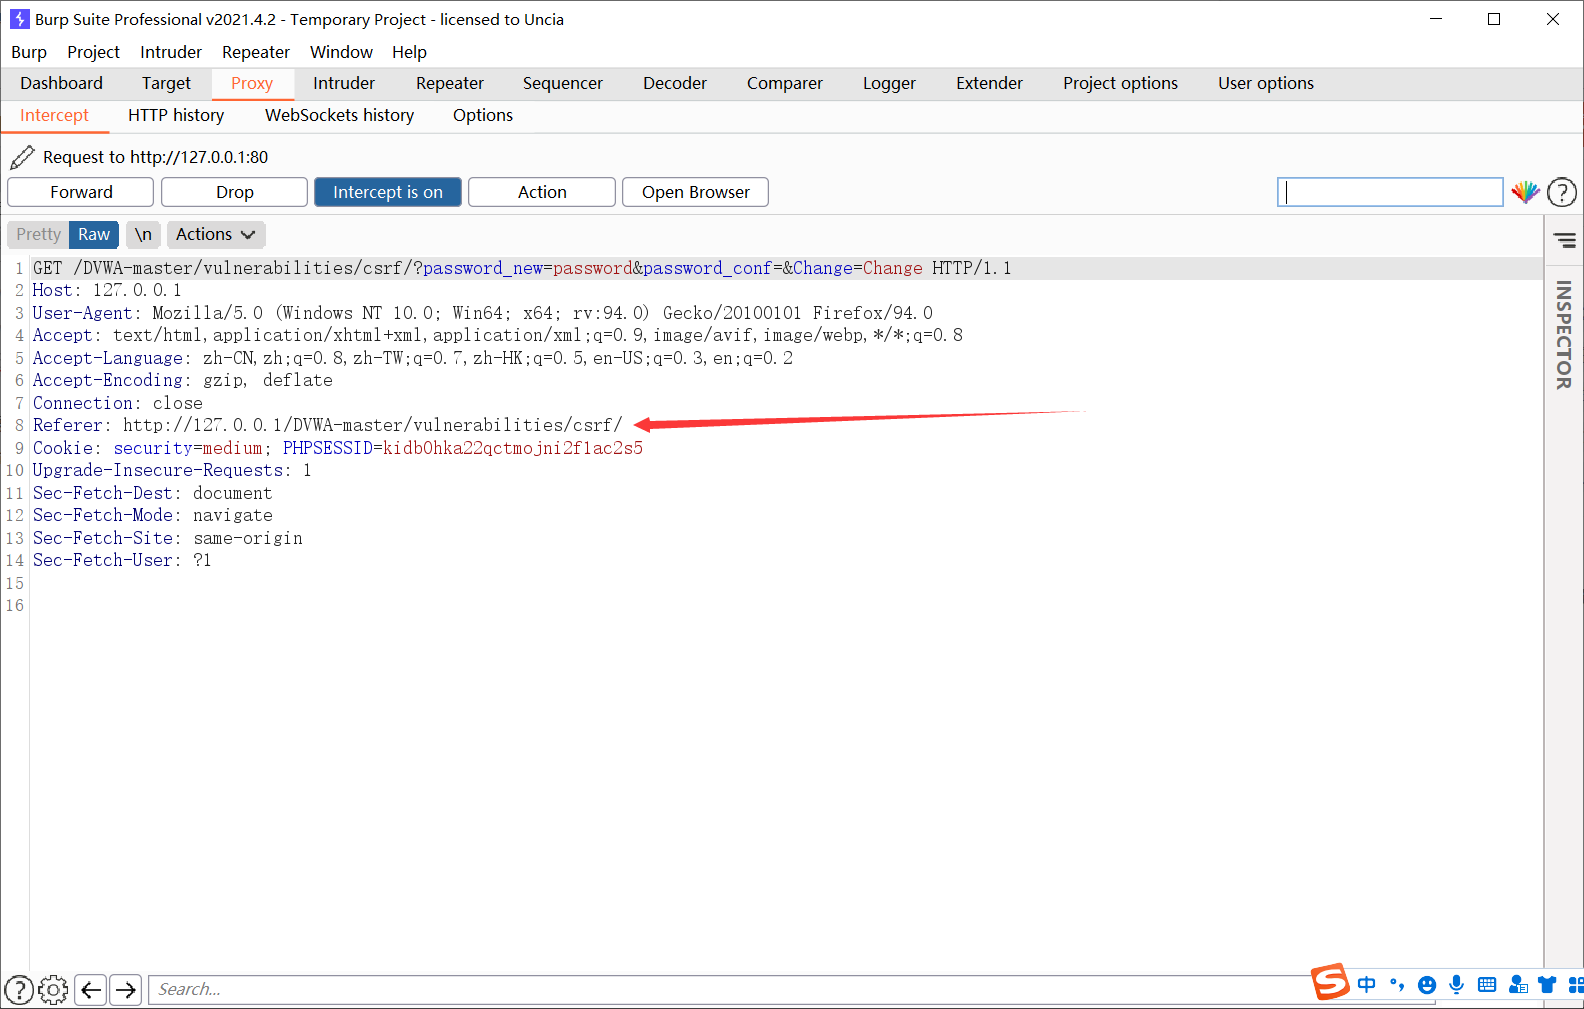Open the Repeater menu in the menu bar
The image size is (1584, 1009).
pyautogui.click(x=256, y=52)
